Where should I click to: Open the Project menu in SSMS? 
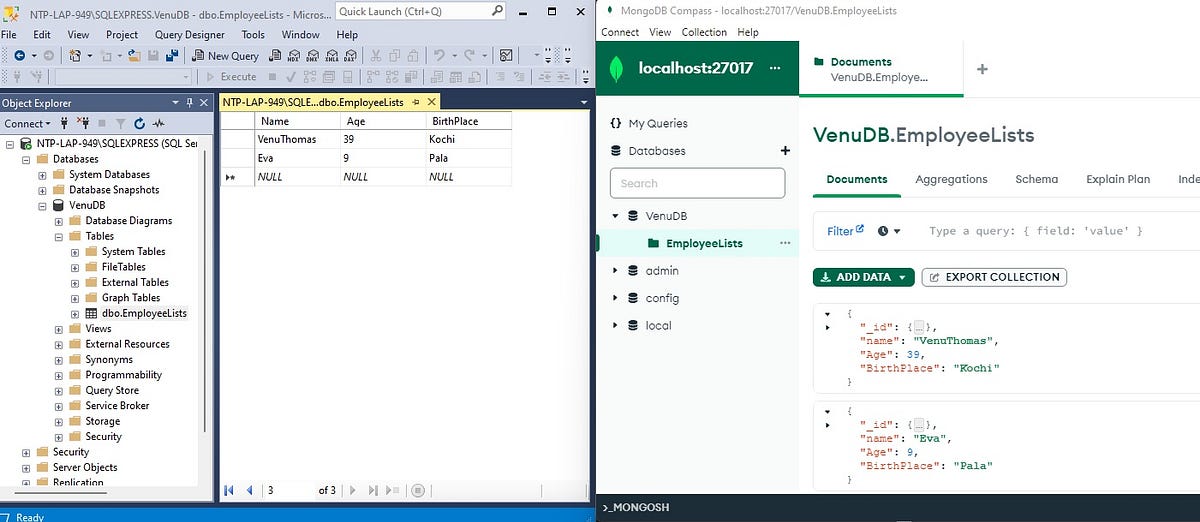coord(122,34)
